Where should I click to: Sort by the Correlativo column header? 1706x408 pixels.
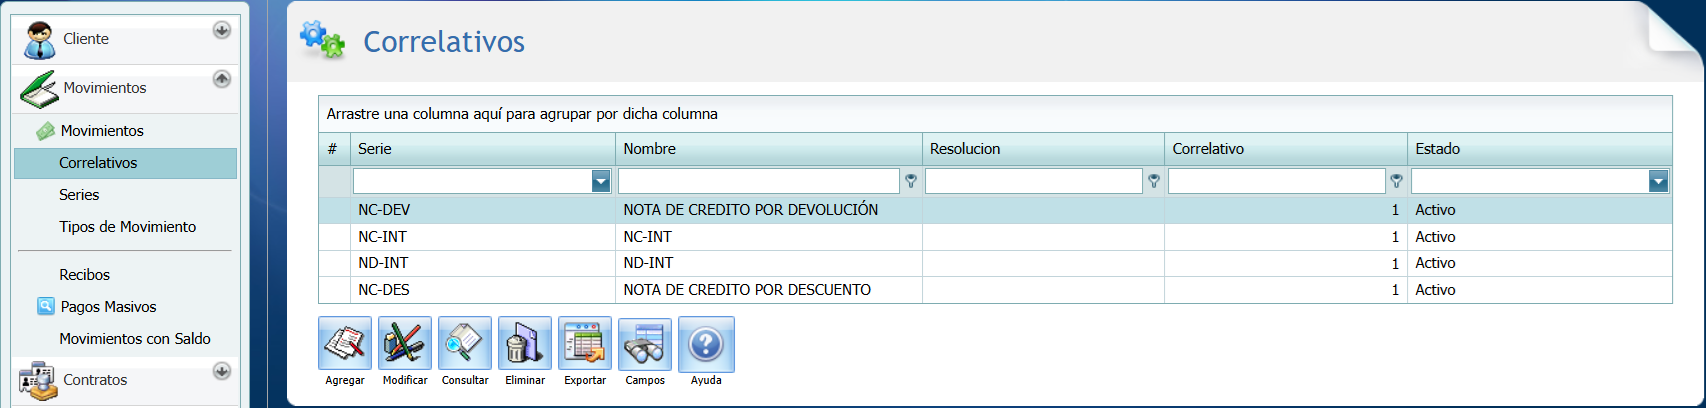click(x=1286, y=149)
